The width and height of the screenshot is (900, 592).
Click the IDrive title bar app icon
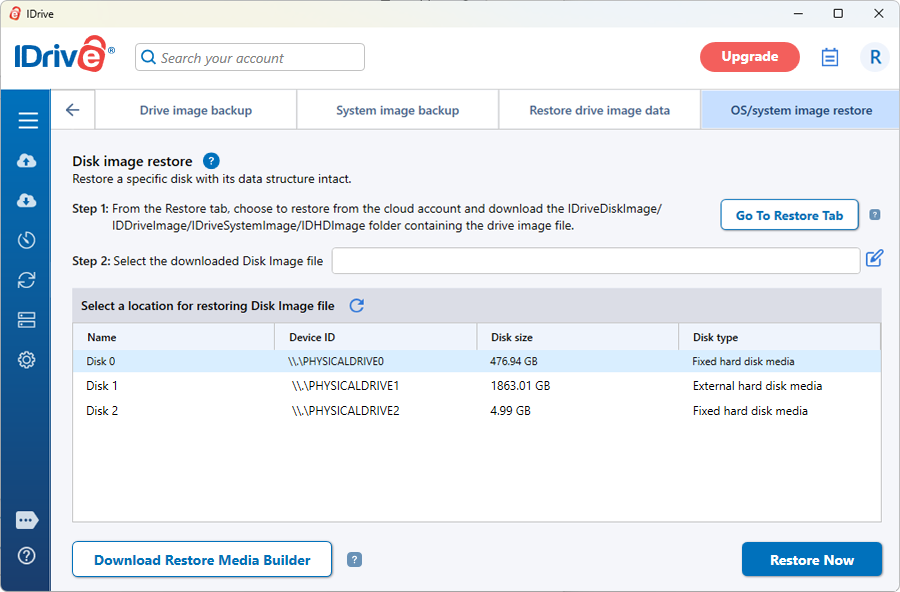[15, 14]
